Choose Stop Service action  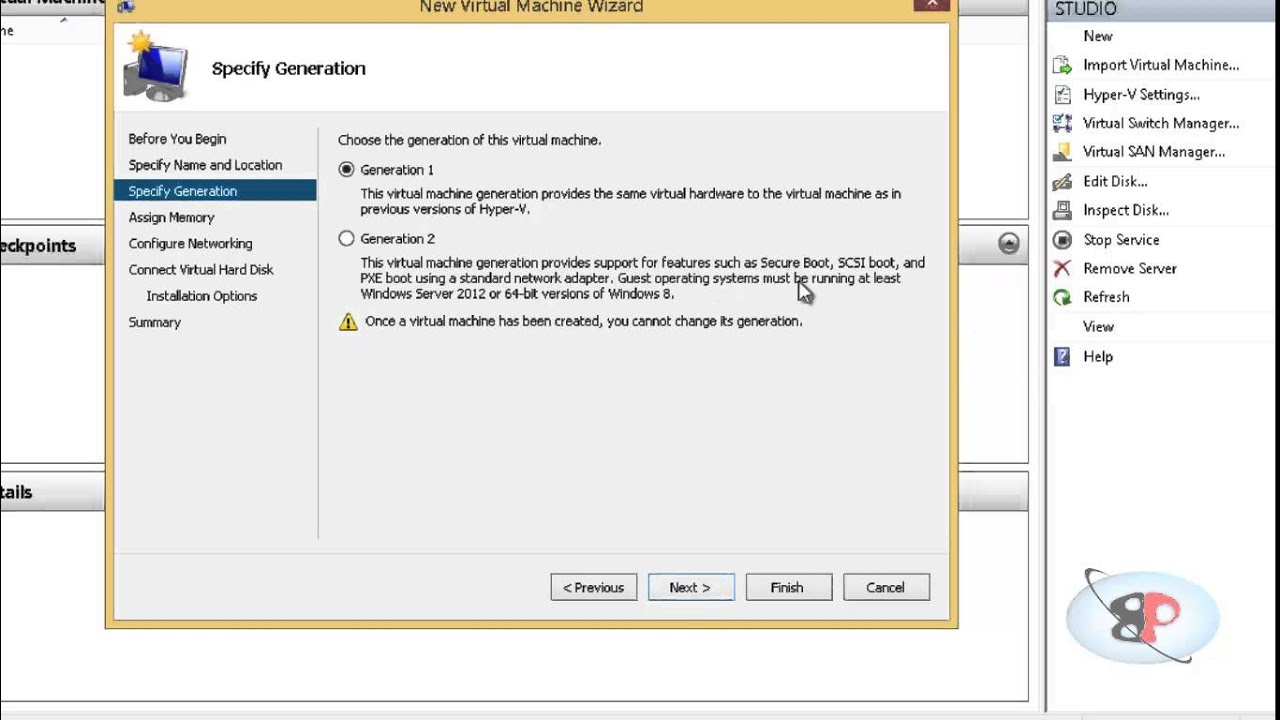click(x=1121, y=240)
